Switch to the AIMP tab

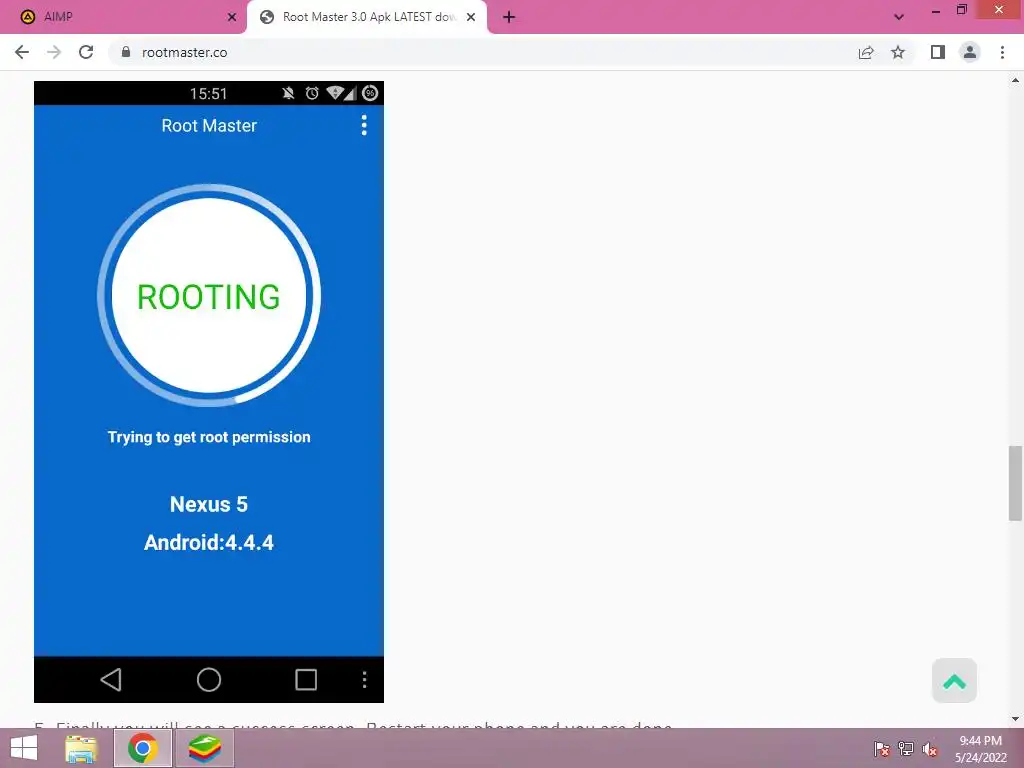tap(122, 17)
